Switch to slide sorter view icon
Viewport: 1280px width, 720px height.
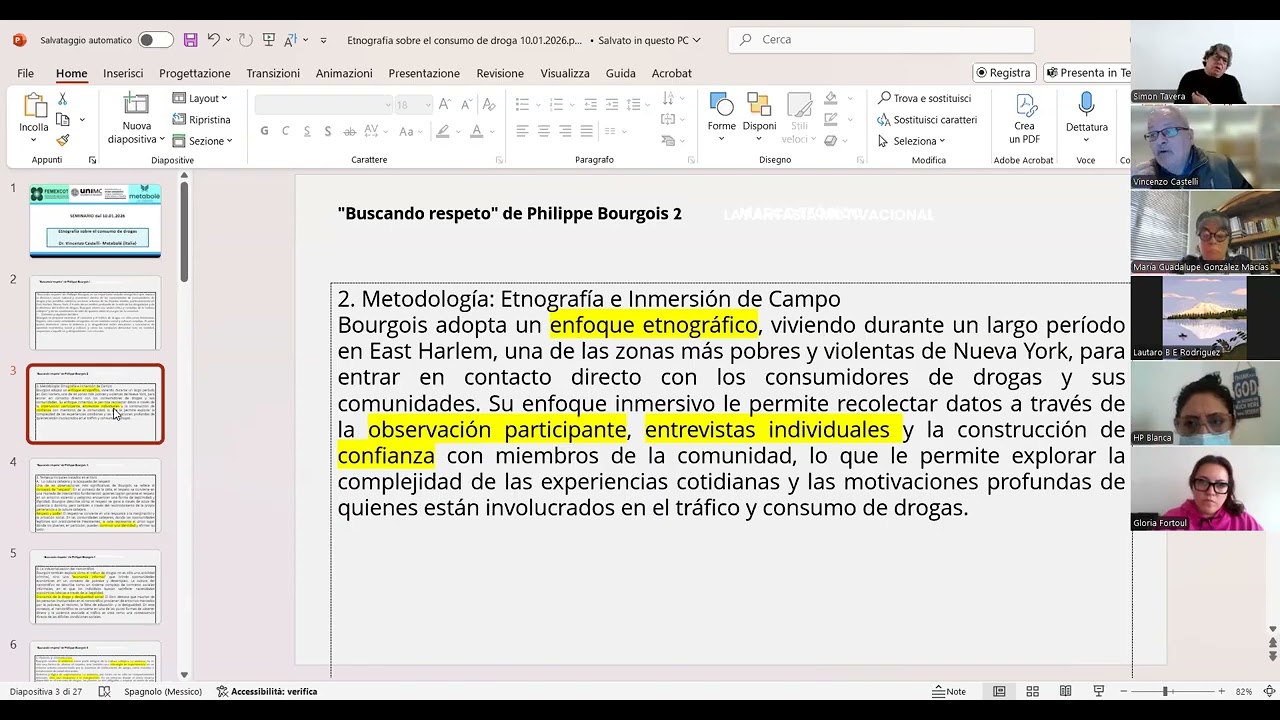(x=1032, y=691)
